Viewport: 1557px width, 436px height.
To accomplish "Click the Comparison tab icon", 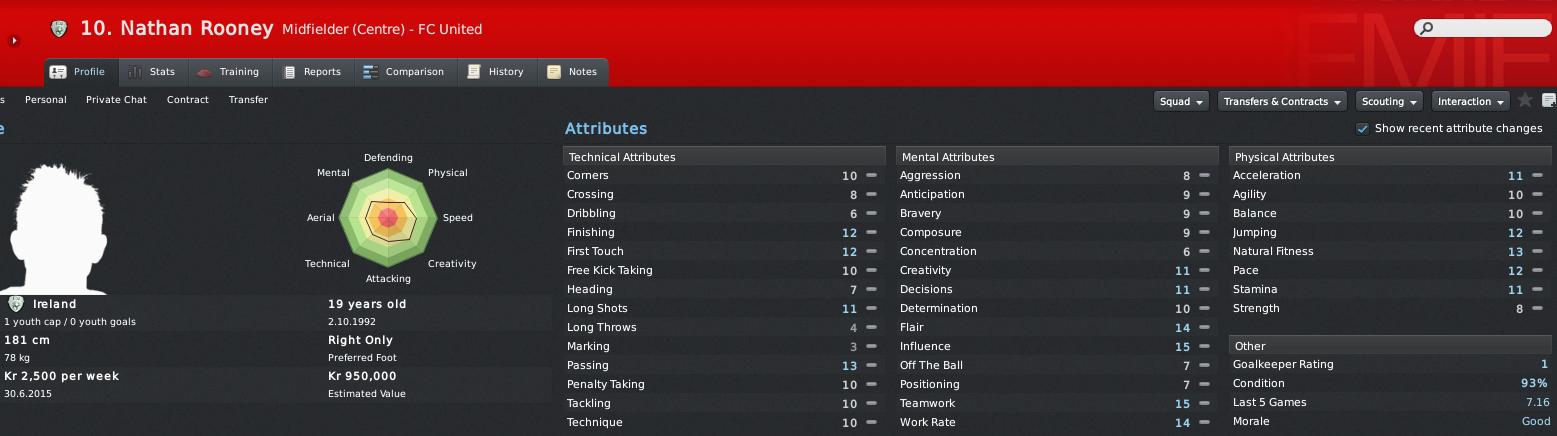I will 370,72.
